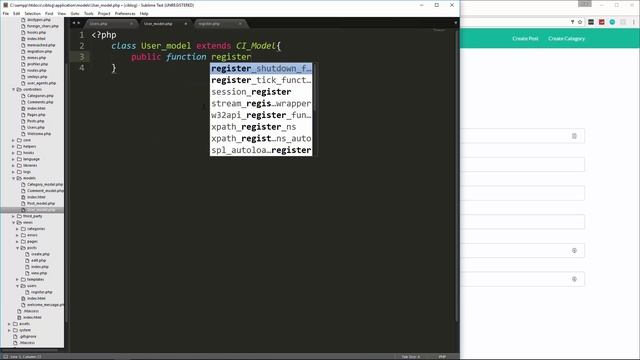
Task: Collapse the controllers folder in sidebar
Action: pos(13,89)
